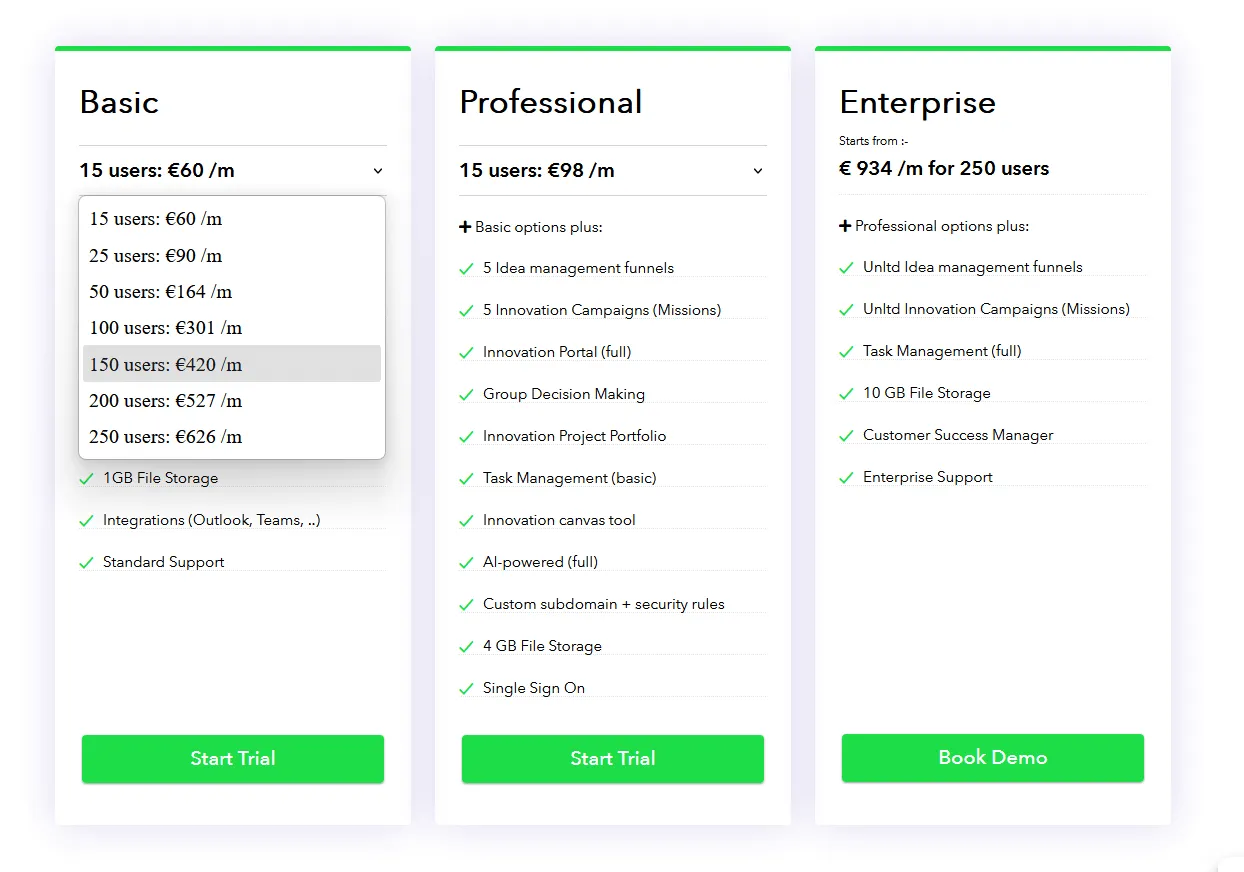This screenshot has width=1244, height=872.
Task: Open the Professional plan users dropdown
Action: pos(613,170)
